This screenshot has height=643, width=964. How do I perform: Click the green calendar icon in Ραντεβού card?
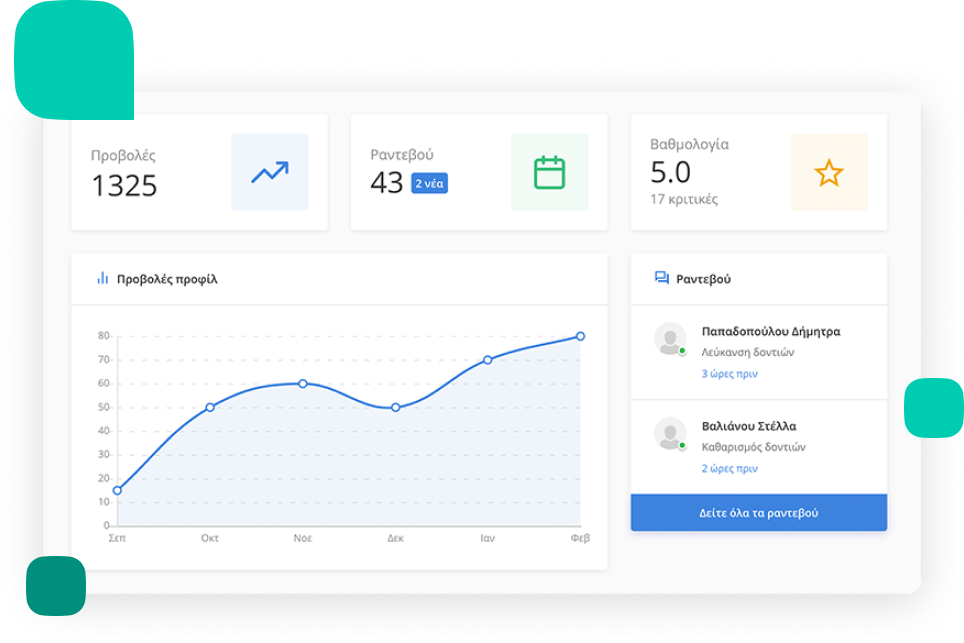click(x=549, y=172)
